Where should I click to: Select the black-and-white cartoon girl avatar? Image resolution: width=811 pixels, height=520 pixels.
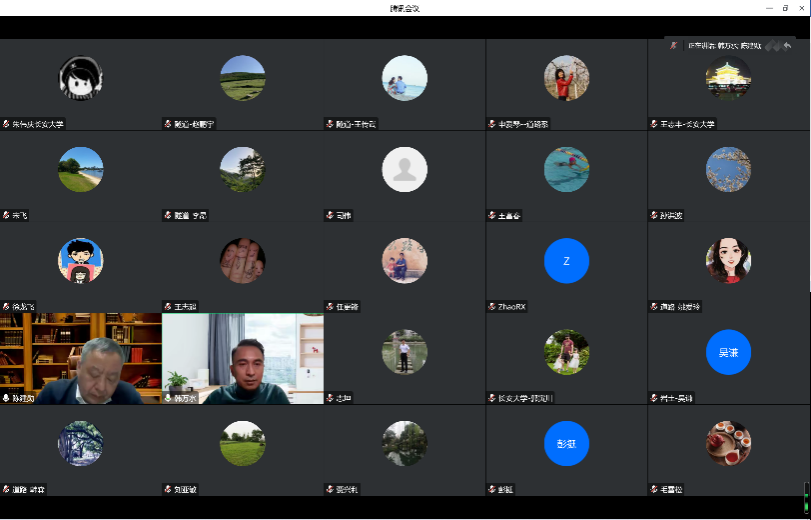click(81, 78)
